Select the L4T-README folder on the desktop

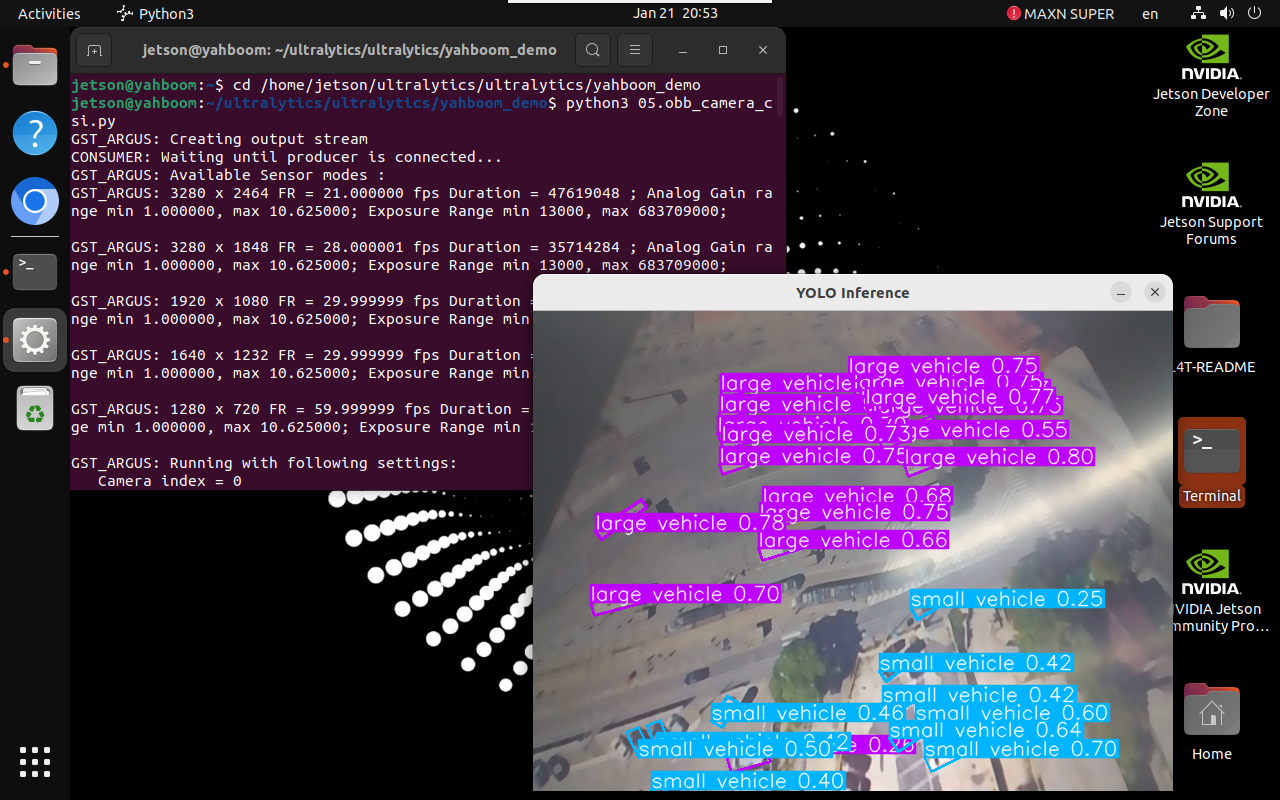[x=1211, y=335]
